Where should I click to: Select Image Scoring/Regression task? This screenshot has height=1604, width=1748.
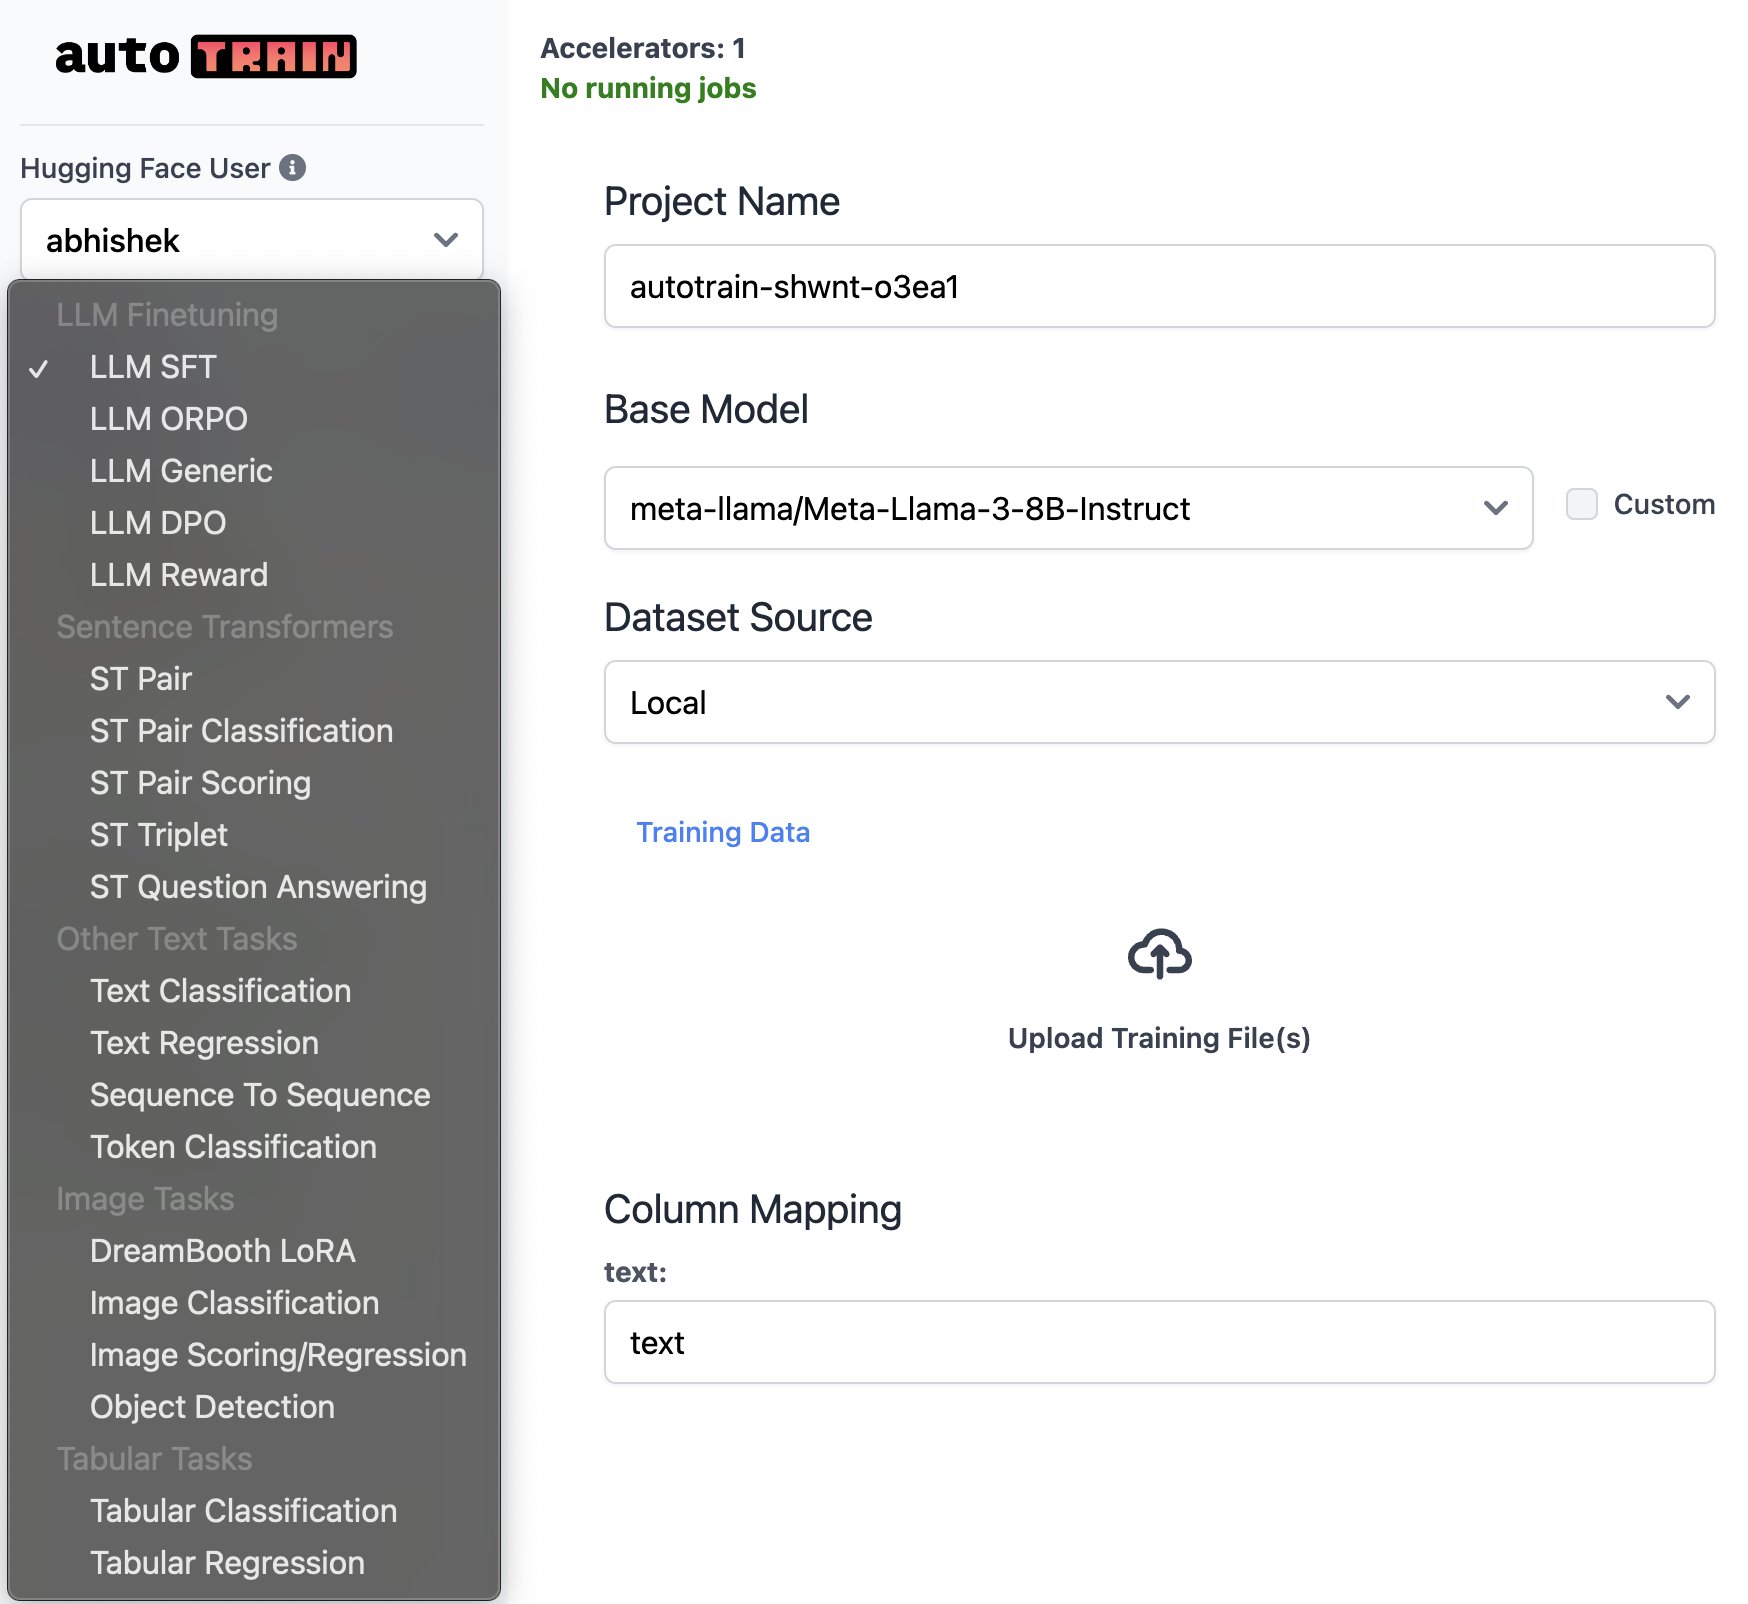point(254,1355)
